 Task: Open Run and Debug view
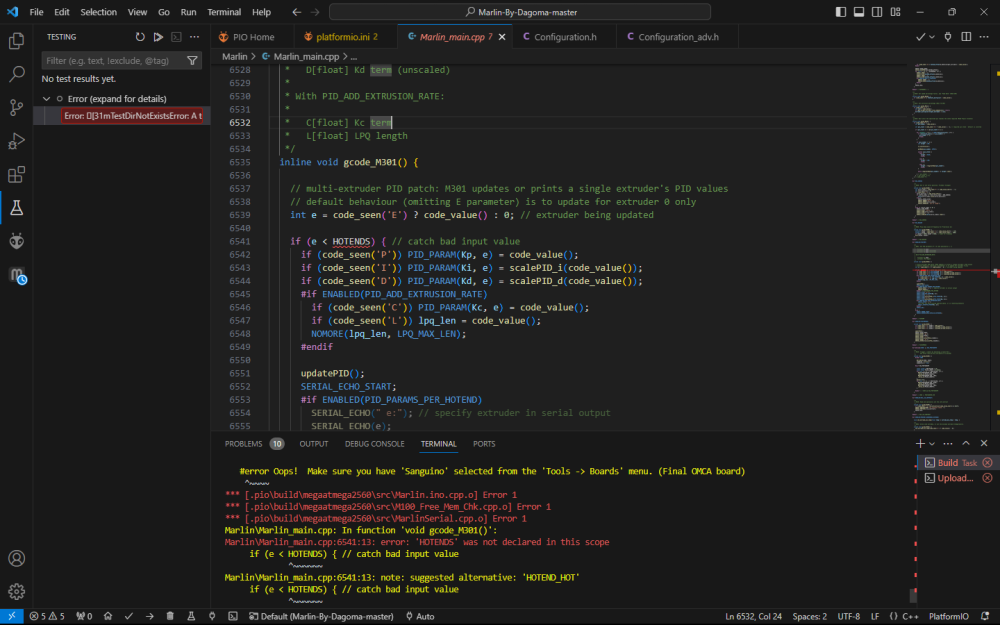click(x=16, y=141)
